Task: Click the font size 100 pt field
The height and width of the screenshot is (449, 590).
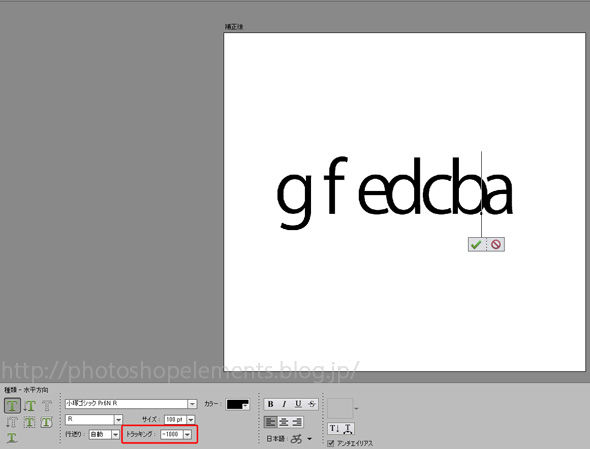Action: 175,420
